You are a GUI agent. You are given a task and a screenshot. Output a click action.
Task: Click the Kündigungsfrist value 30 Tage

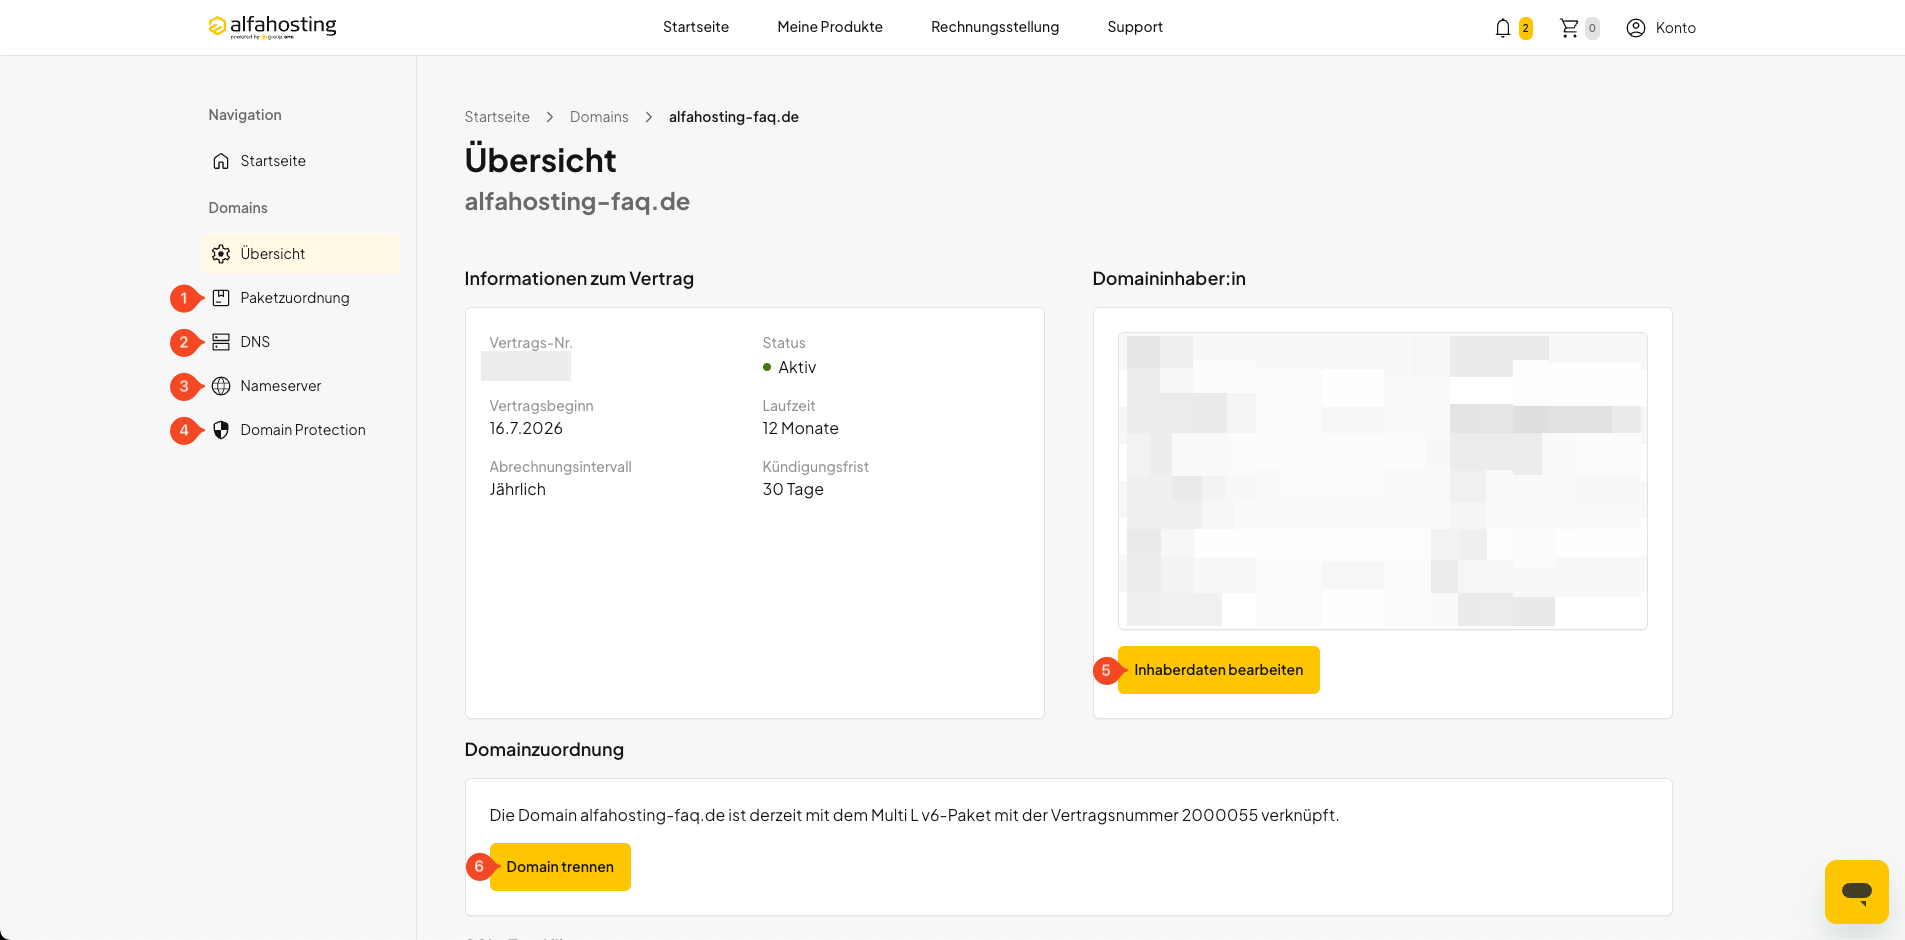[793, 489]
